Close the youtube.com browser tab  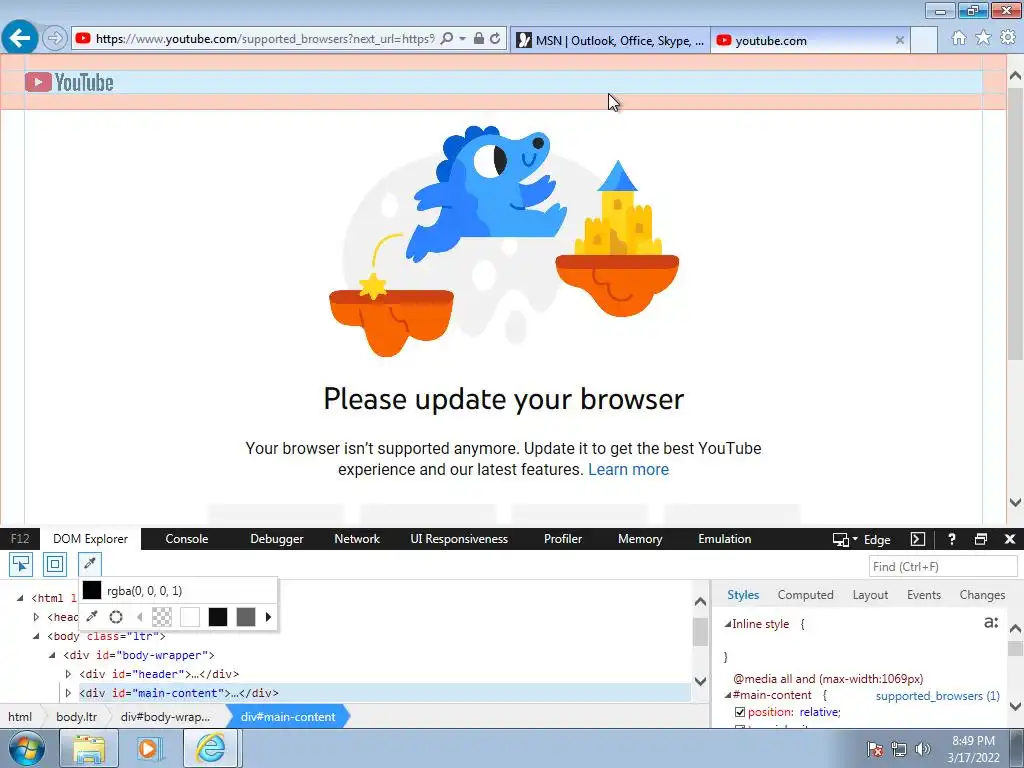pos(899,40)
